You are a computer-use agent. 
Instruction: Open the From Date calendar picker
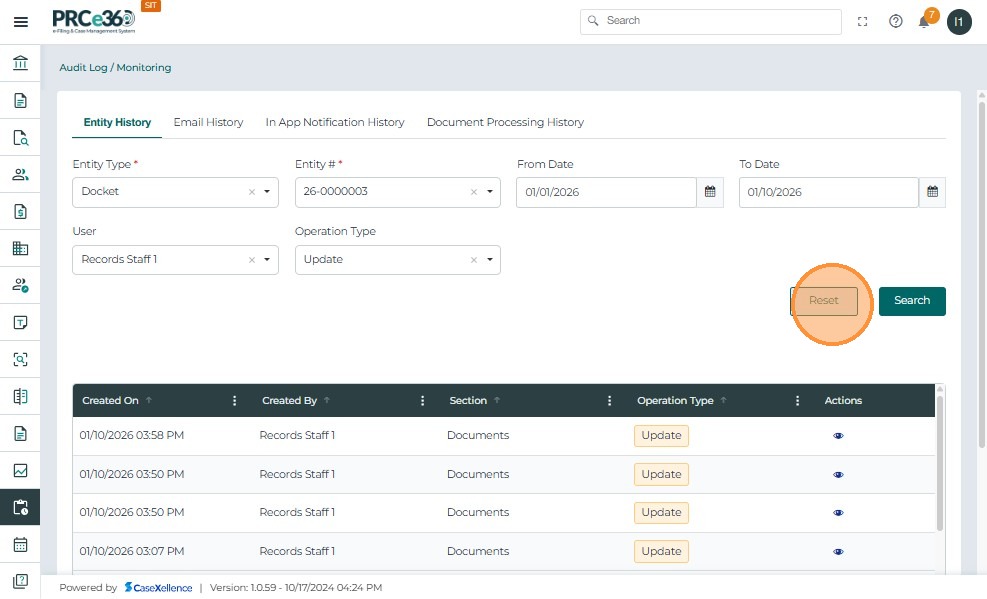tap(710, 192)
